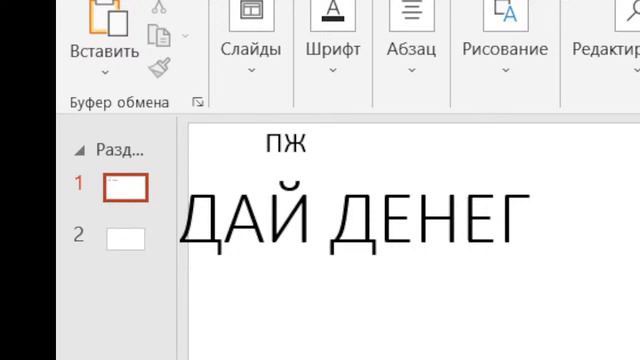640x360 pixels.
Task: Expand the Рисование group arrow
Action: coord(506,70)
